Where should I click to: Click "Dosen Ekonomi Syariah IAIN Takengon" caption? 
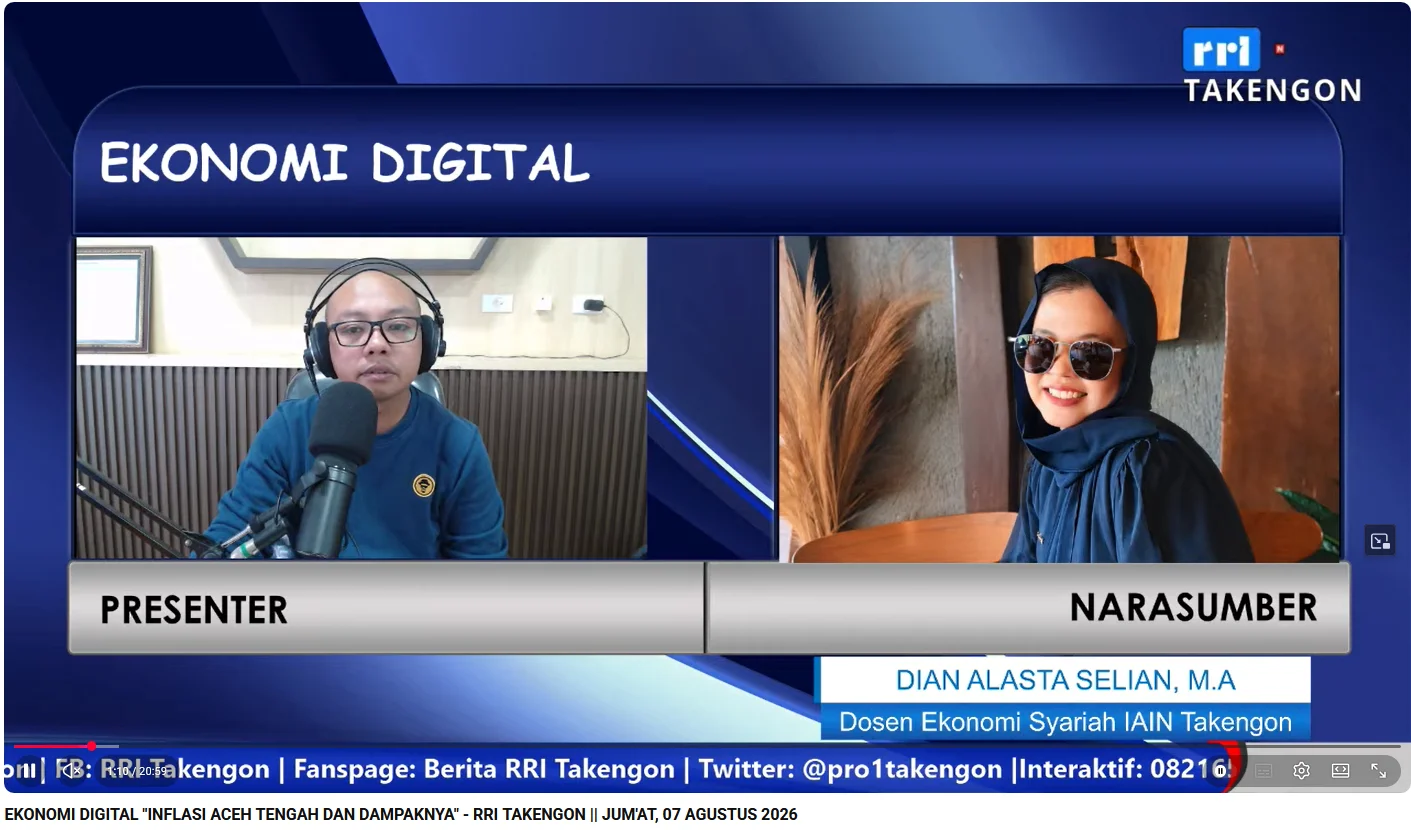tap(1066, 721)
